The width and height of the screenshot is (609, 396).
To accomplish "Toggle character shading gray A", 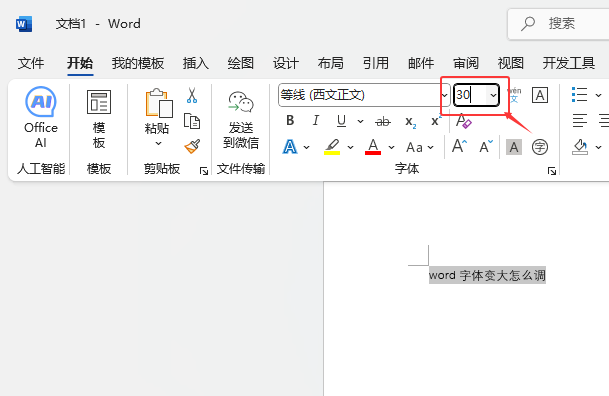I will [x=514, y=147].
